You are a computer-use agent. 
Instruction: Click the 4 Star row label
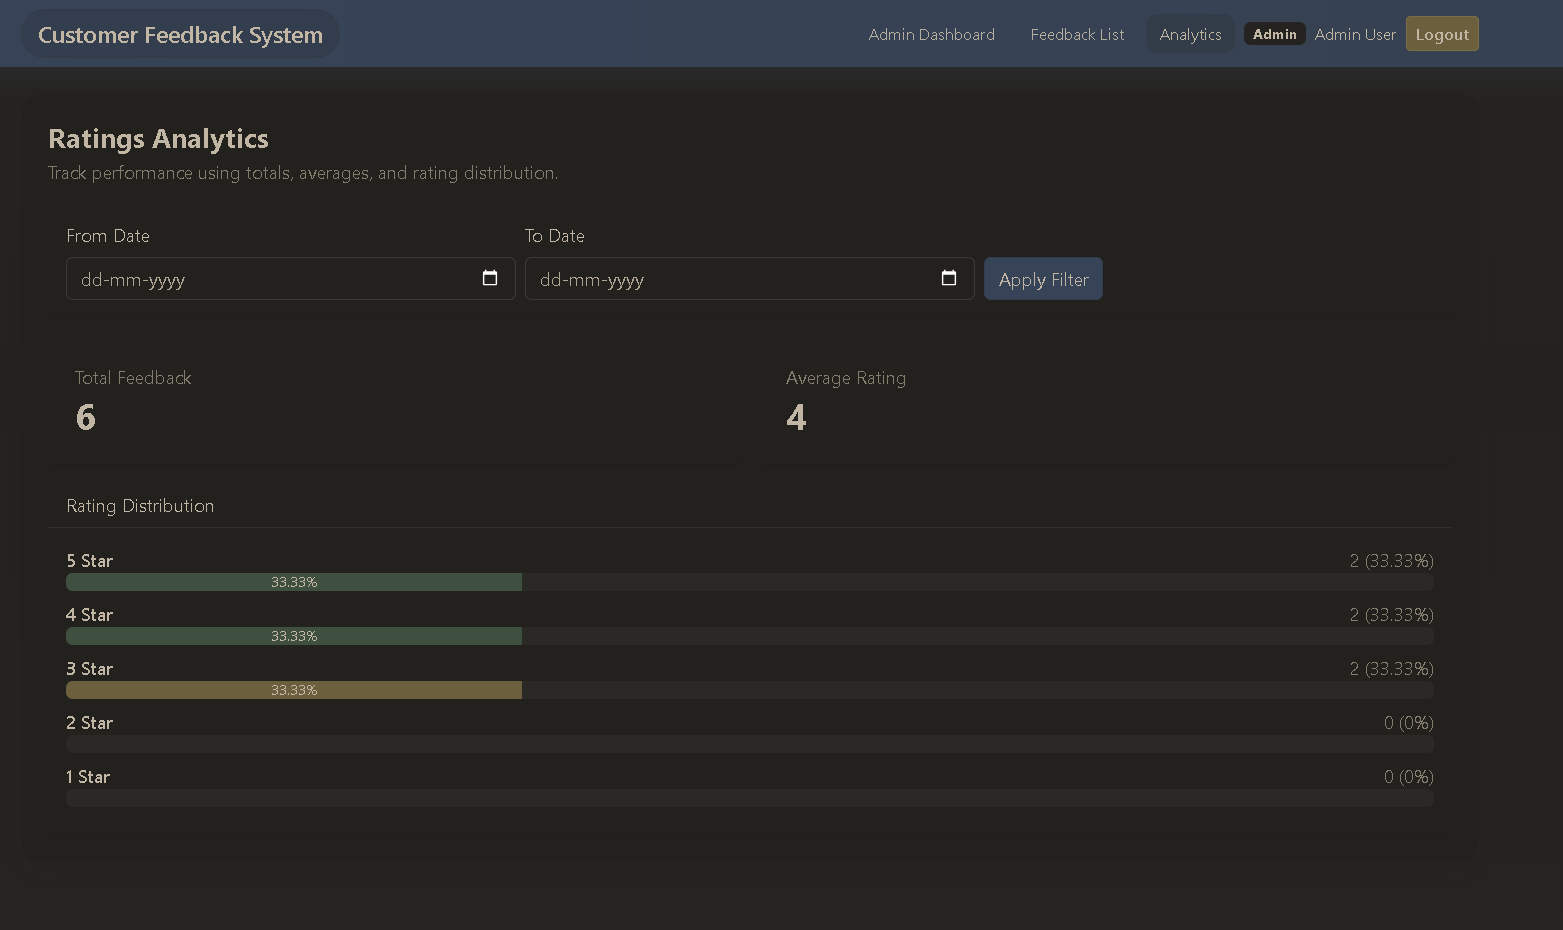tap(90, 615)
